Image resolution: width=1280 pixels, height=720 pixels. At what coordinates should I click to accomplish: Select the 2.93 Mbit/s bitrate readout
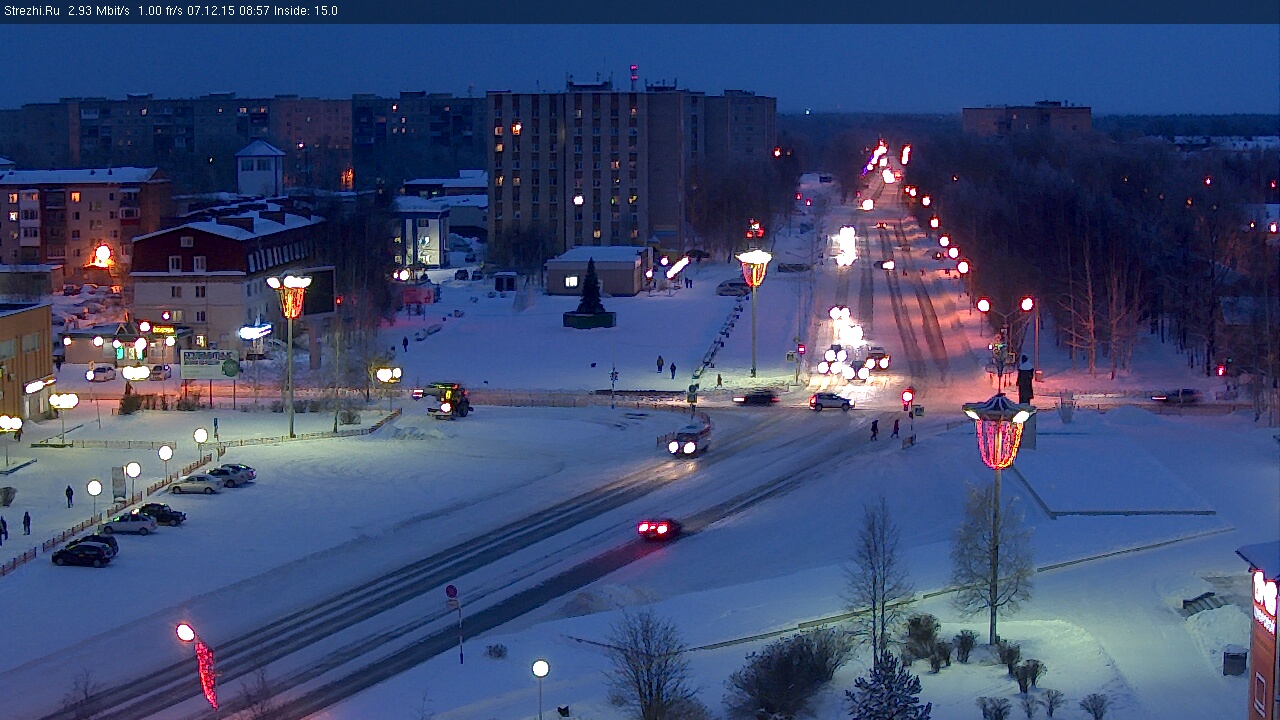click(x=99, y=11)
